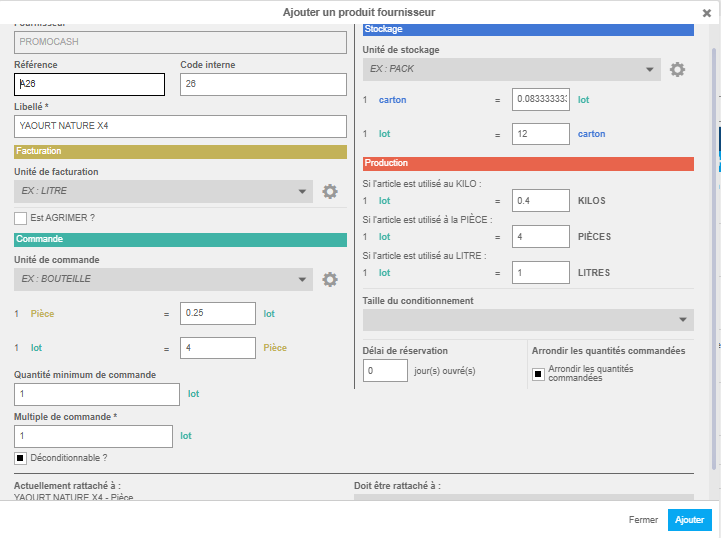Select the Code interne field
The height and width of the screenshot is (538, 721).
[x=263, y=85]
